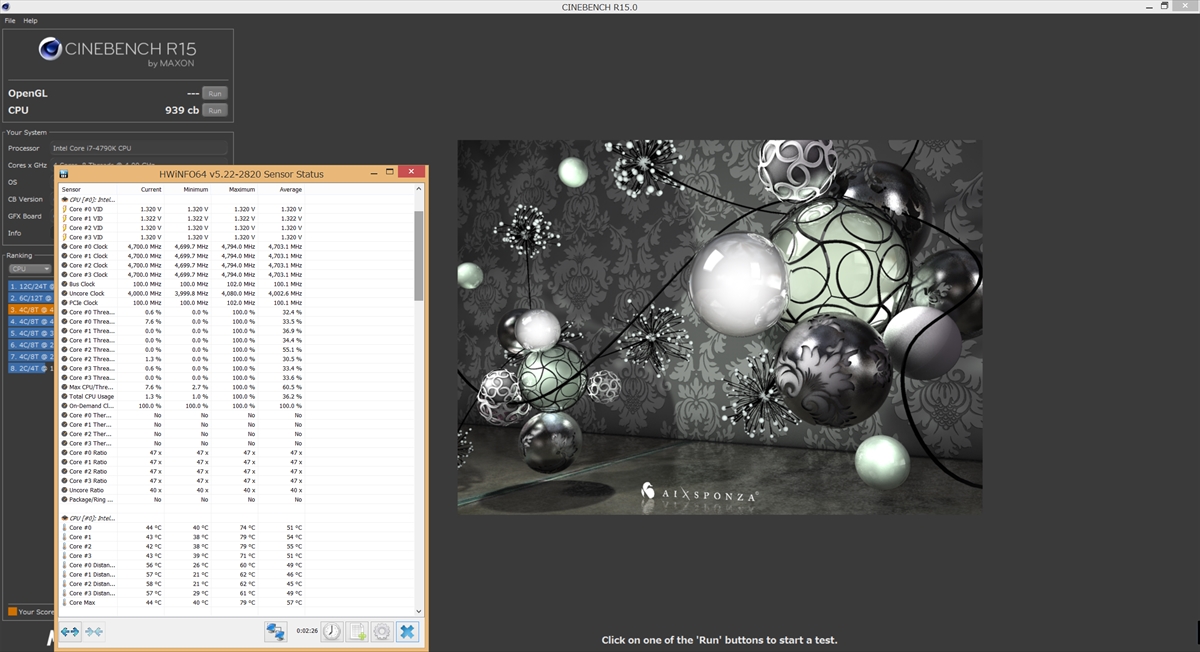Open HWiNFO sensor settings gear icon

(381, 632)
